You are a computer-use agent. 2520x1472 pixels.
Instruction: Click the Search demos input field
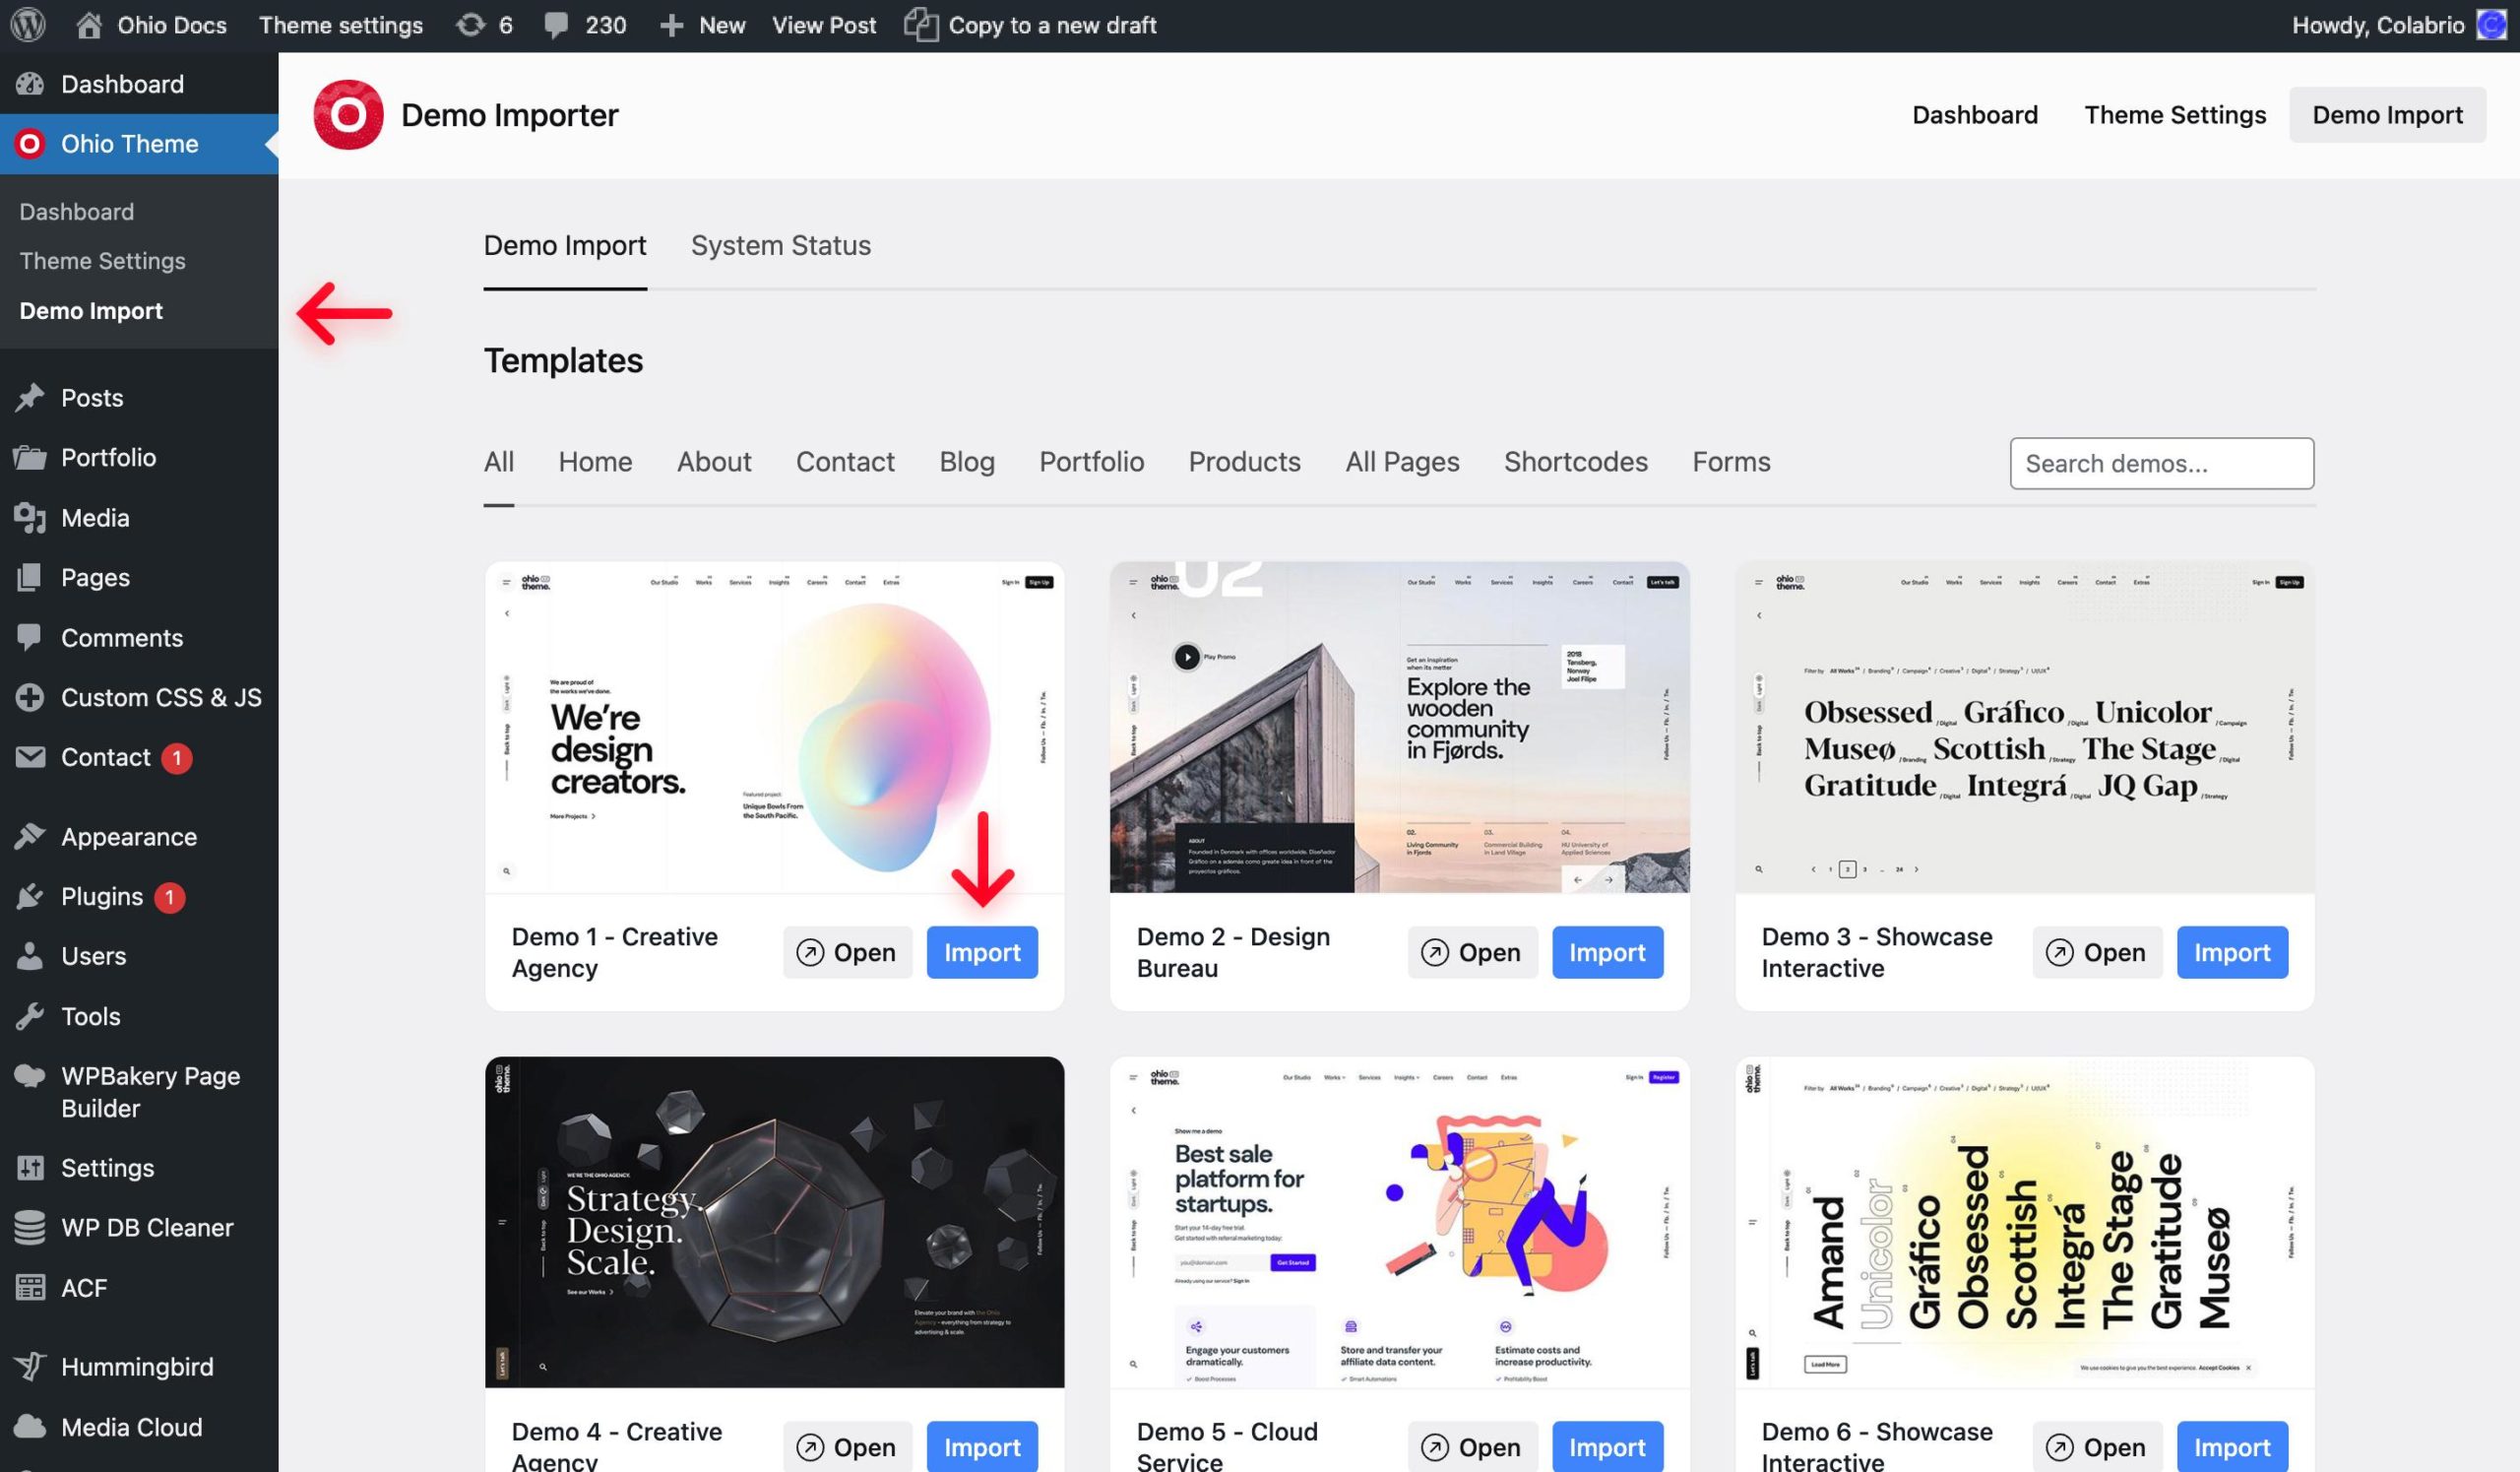2161,464
